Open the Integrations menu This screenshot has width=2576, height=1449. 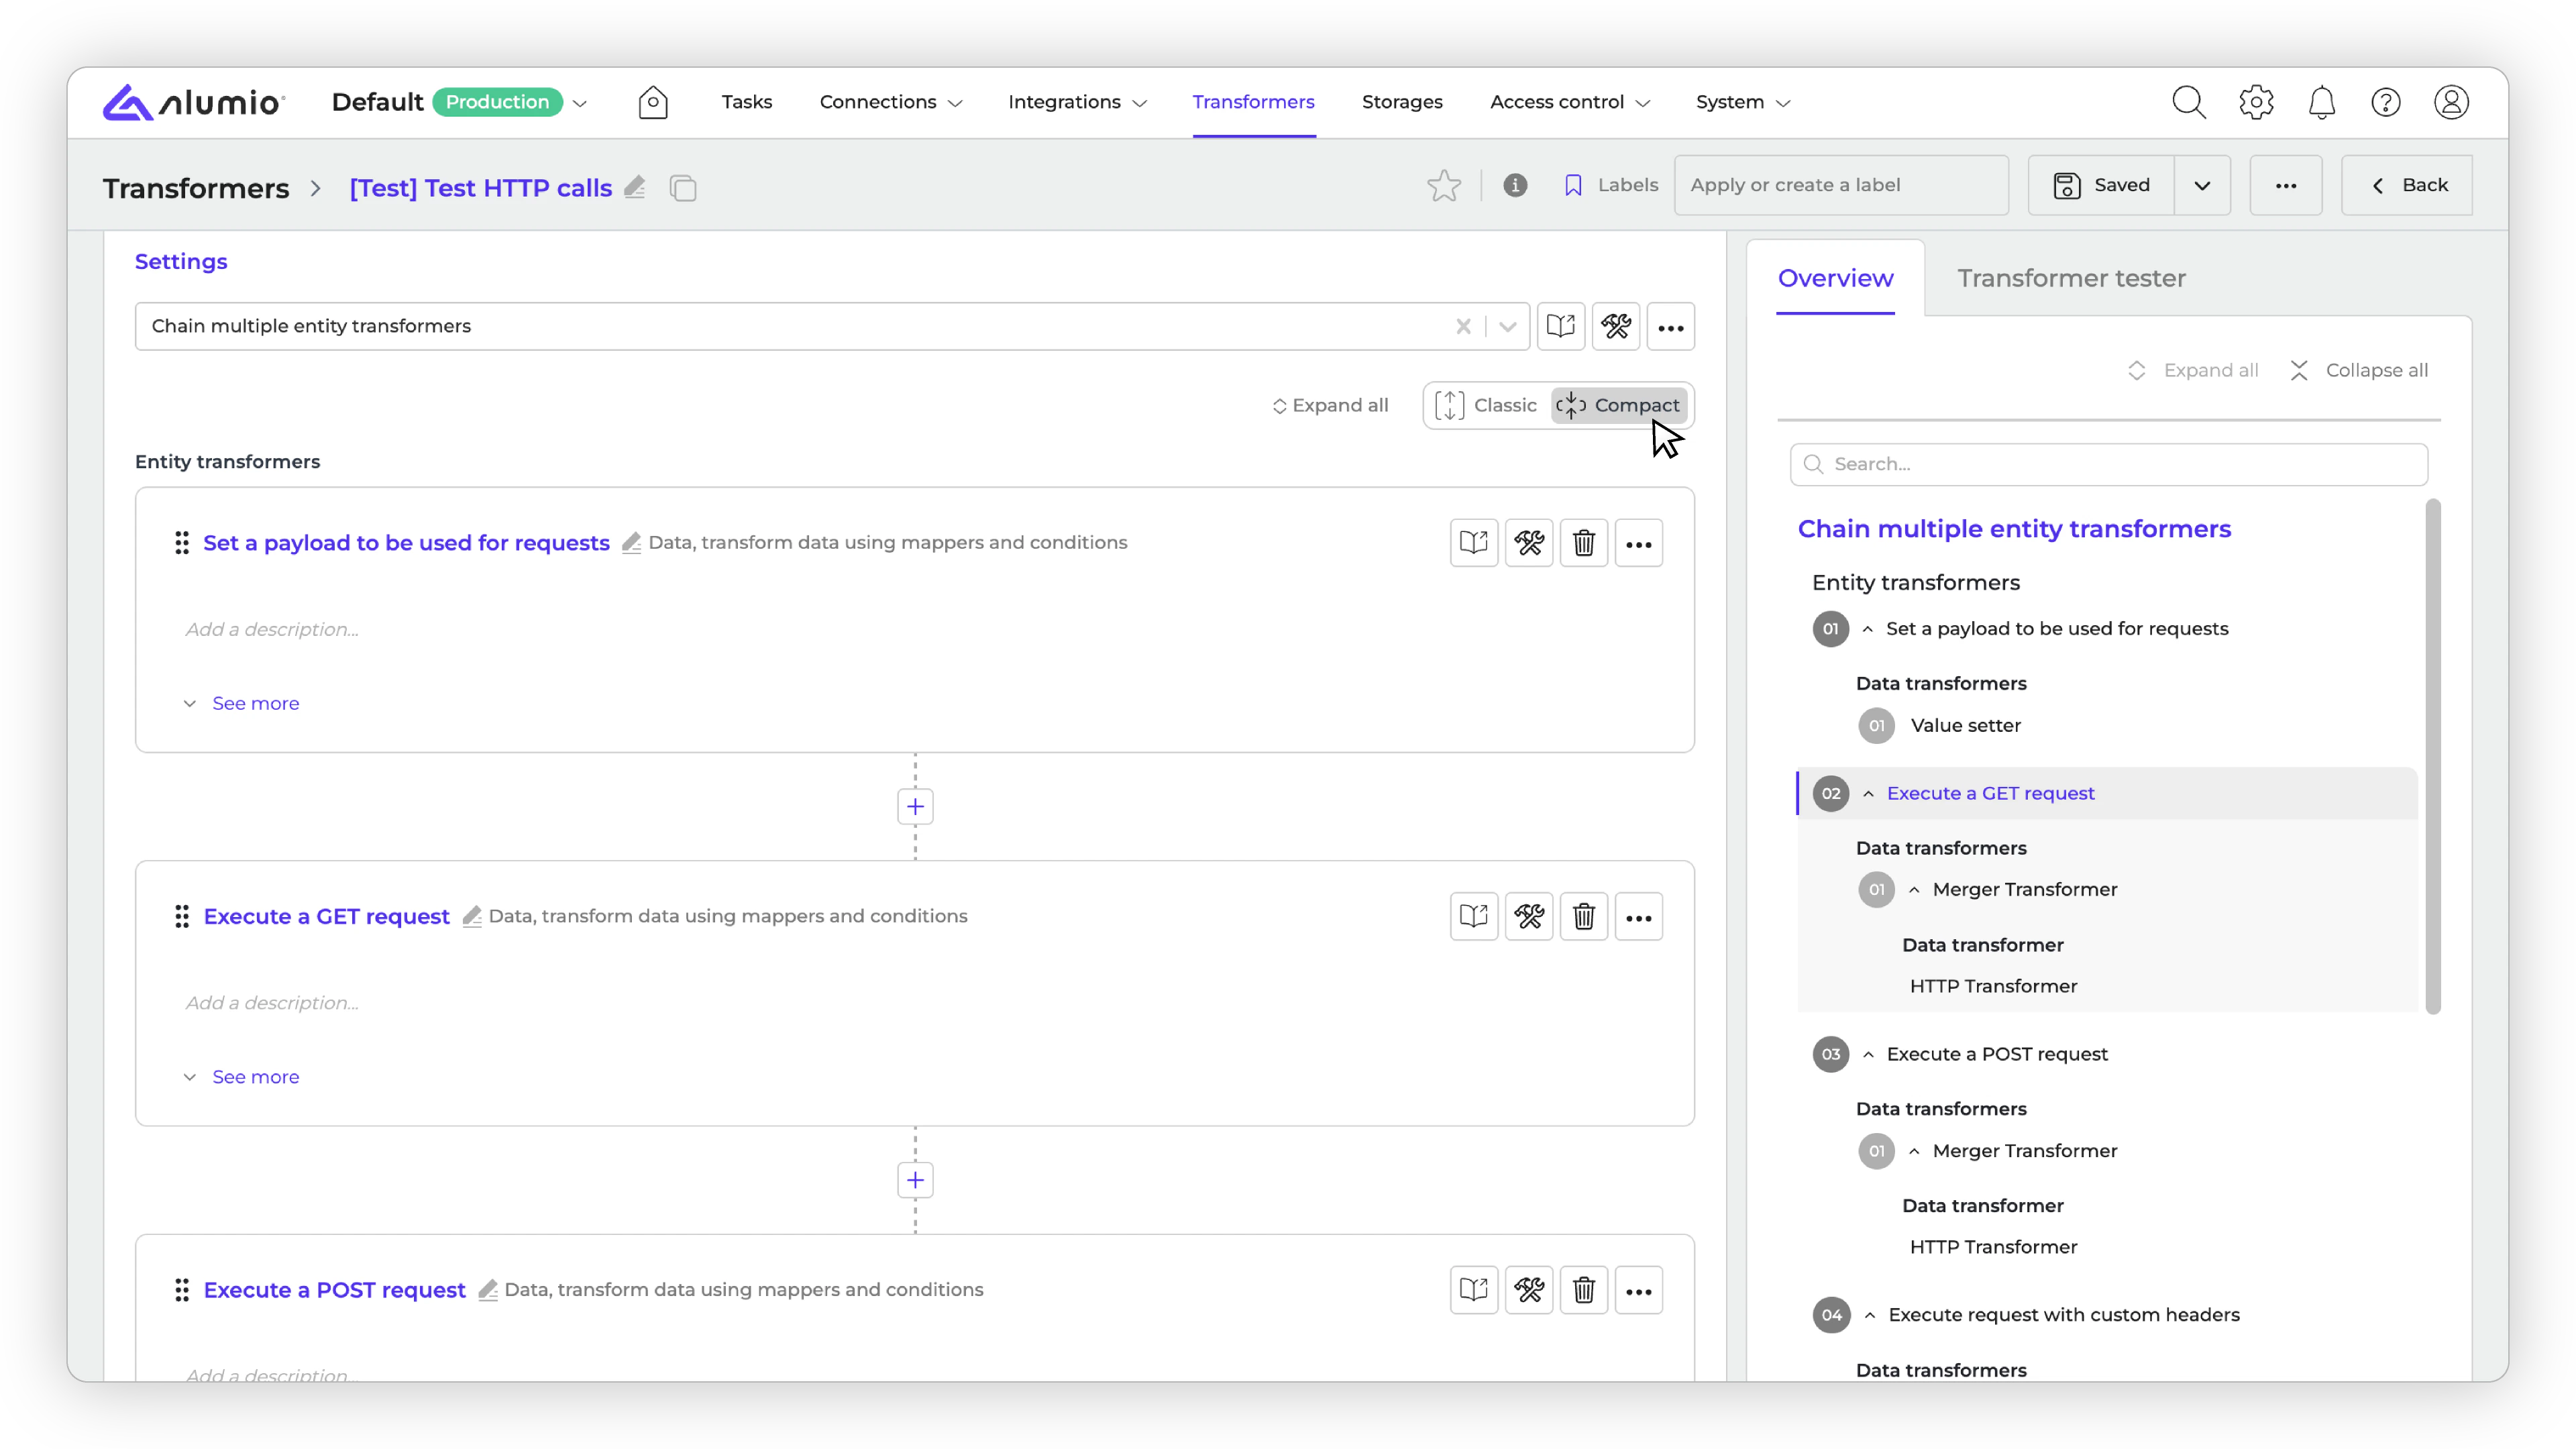coord(1077,102)
